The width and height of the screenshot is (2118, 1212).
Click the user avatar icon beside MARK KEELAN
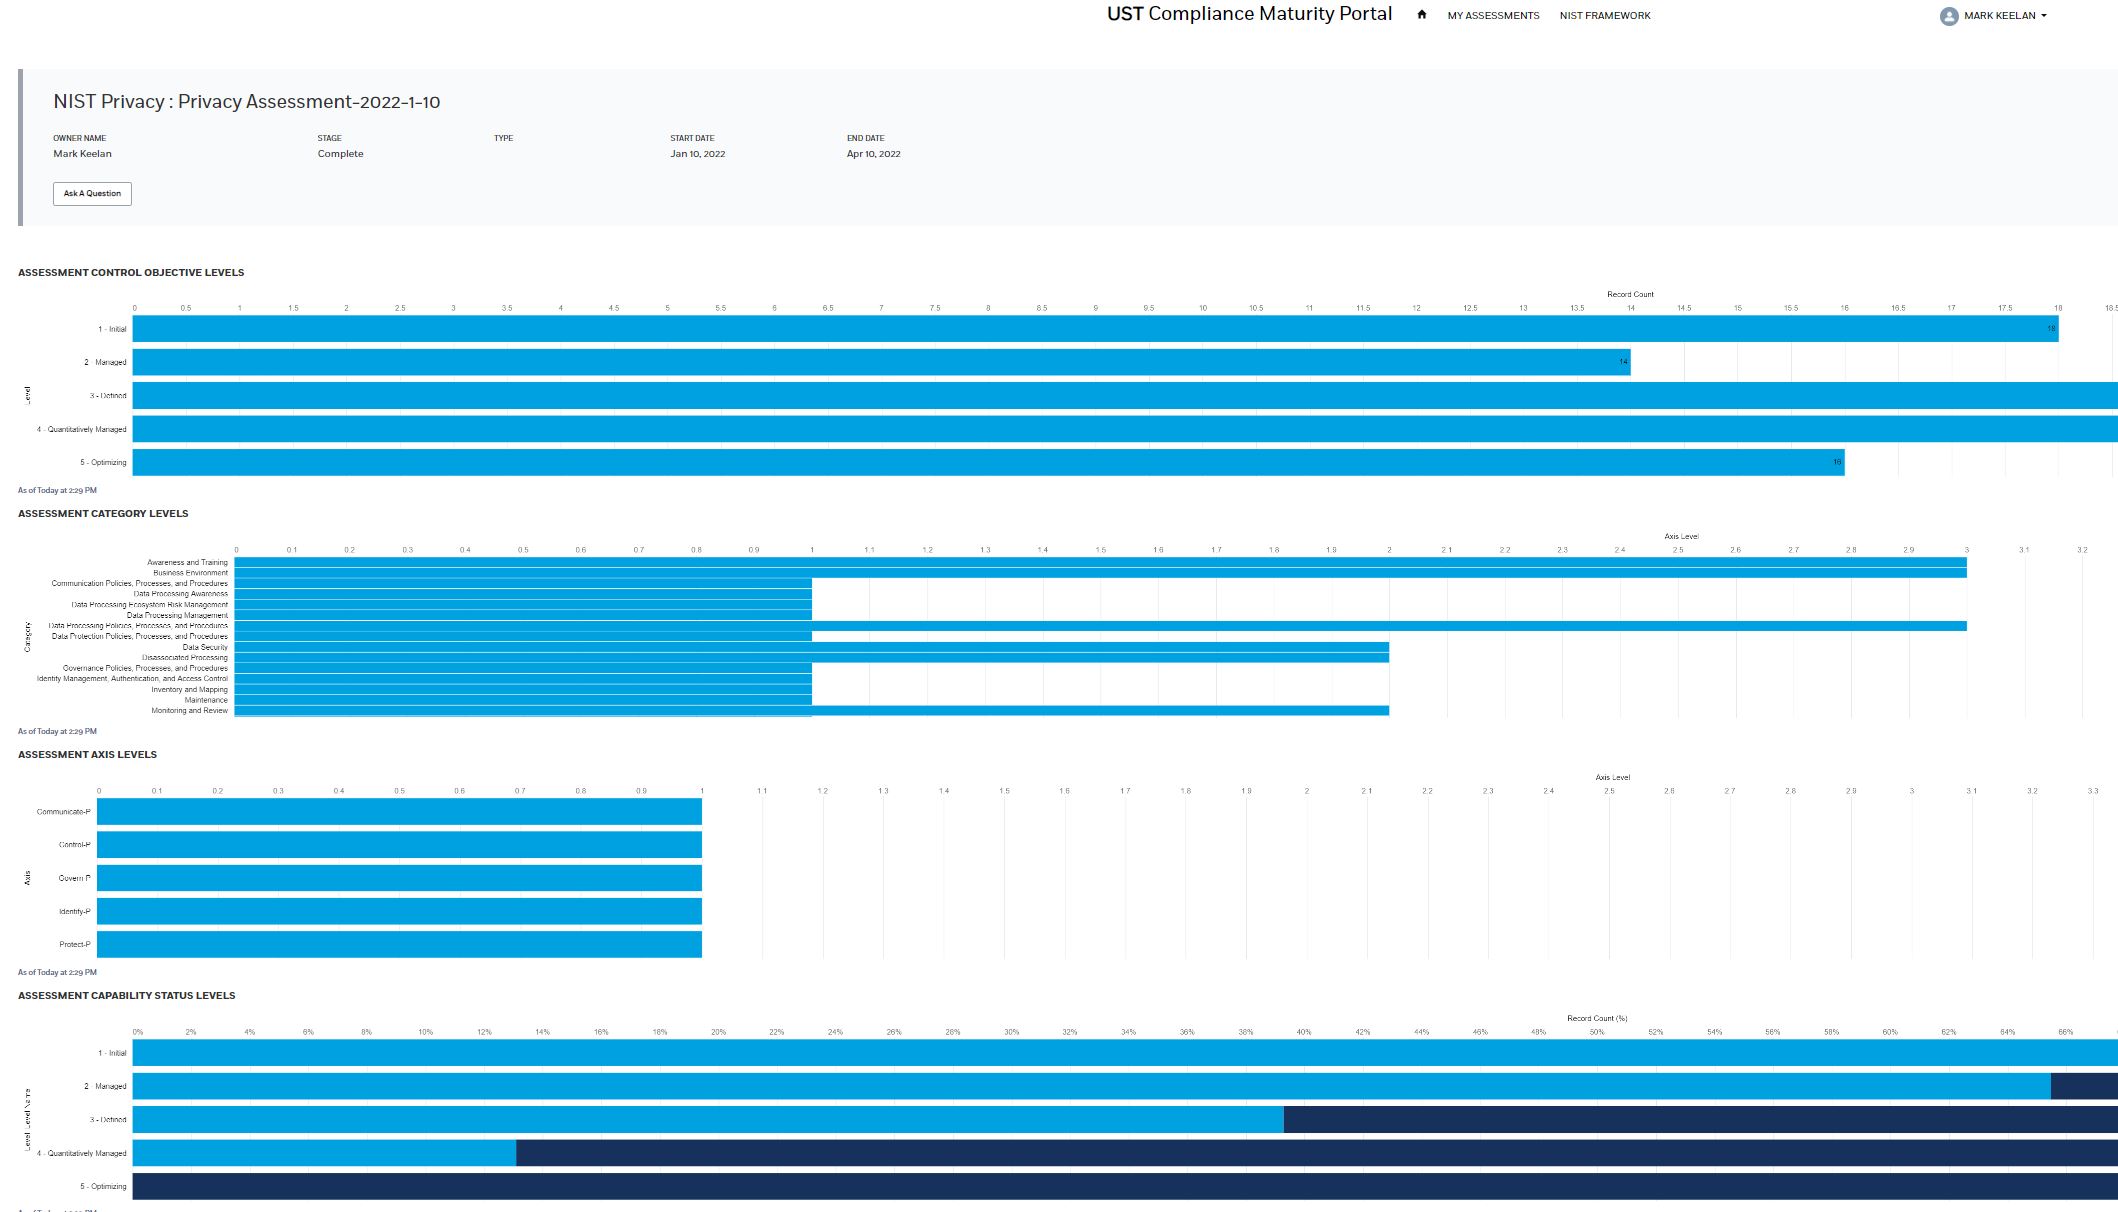click(1948, 16)
